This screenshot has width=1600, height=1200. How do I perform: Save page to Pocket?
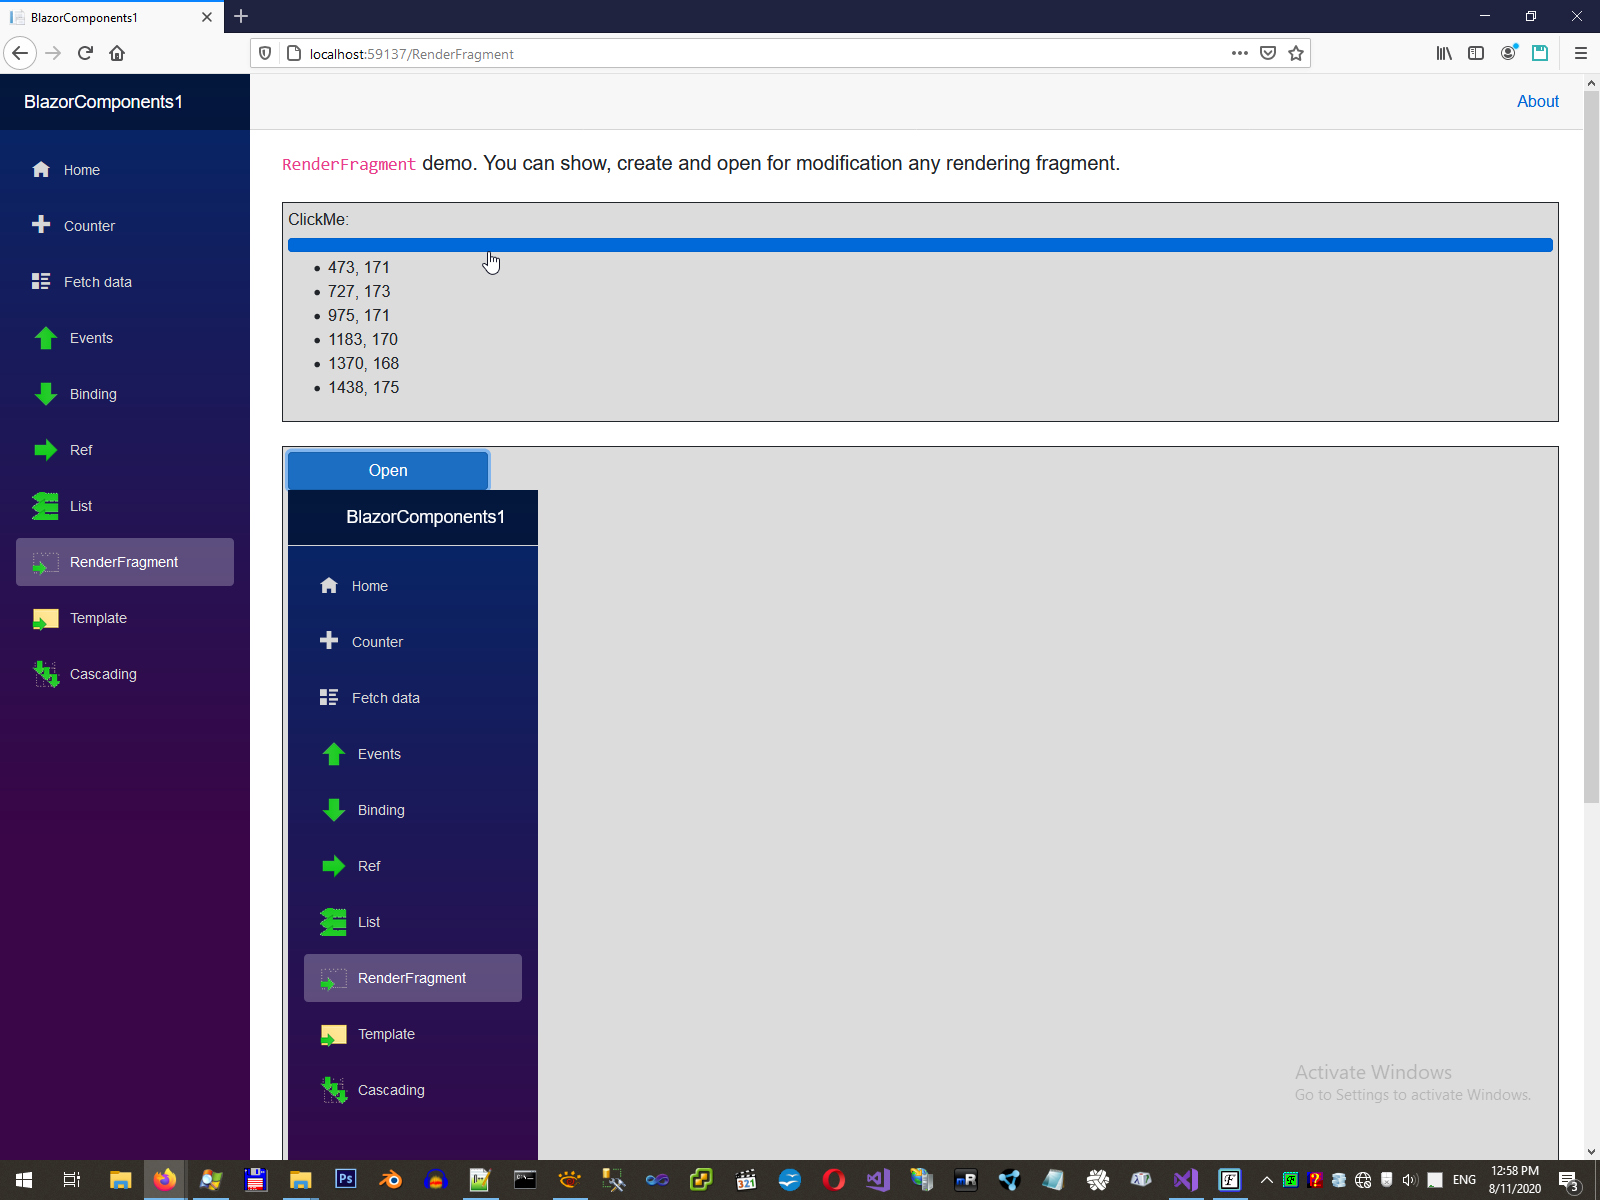[1268, 53]
